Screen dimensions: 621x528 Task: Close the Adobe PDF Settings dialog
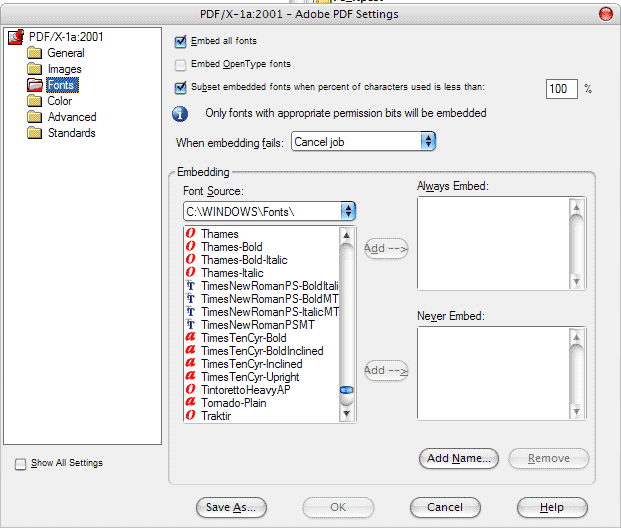[606, 14]
